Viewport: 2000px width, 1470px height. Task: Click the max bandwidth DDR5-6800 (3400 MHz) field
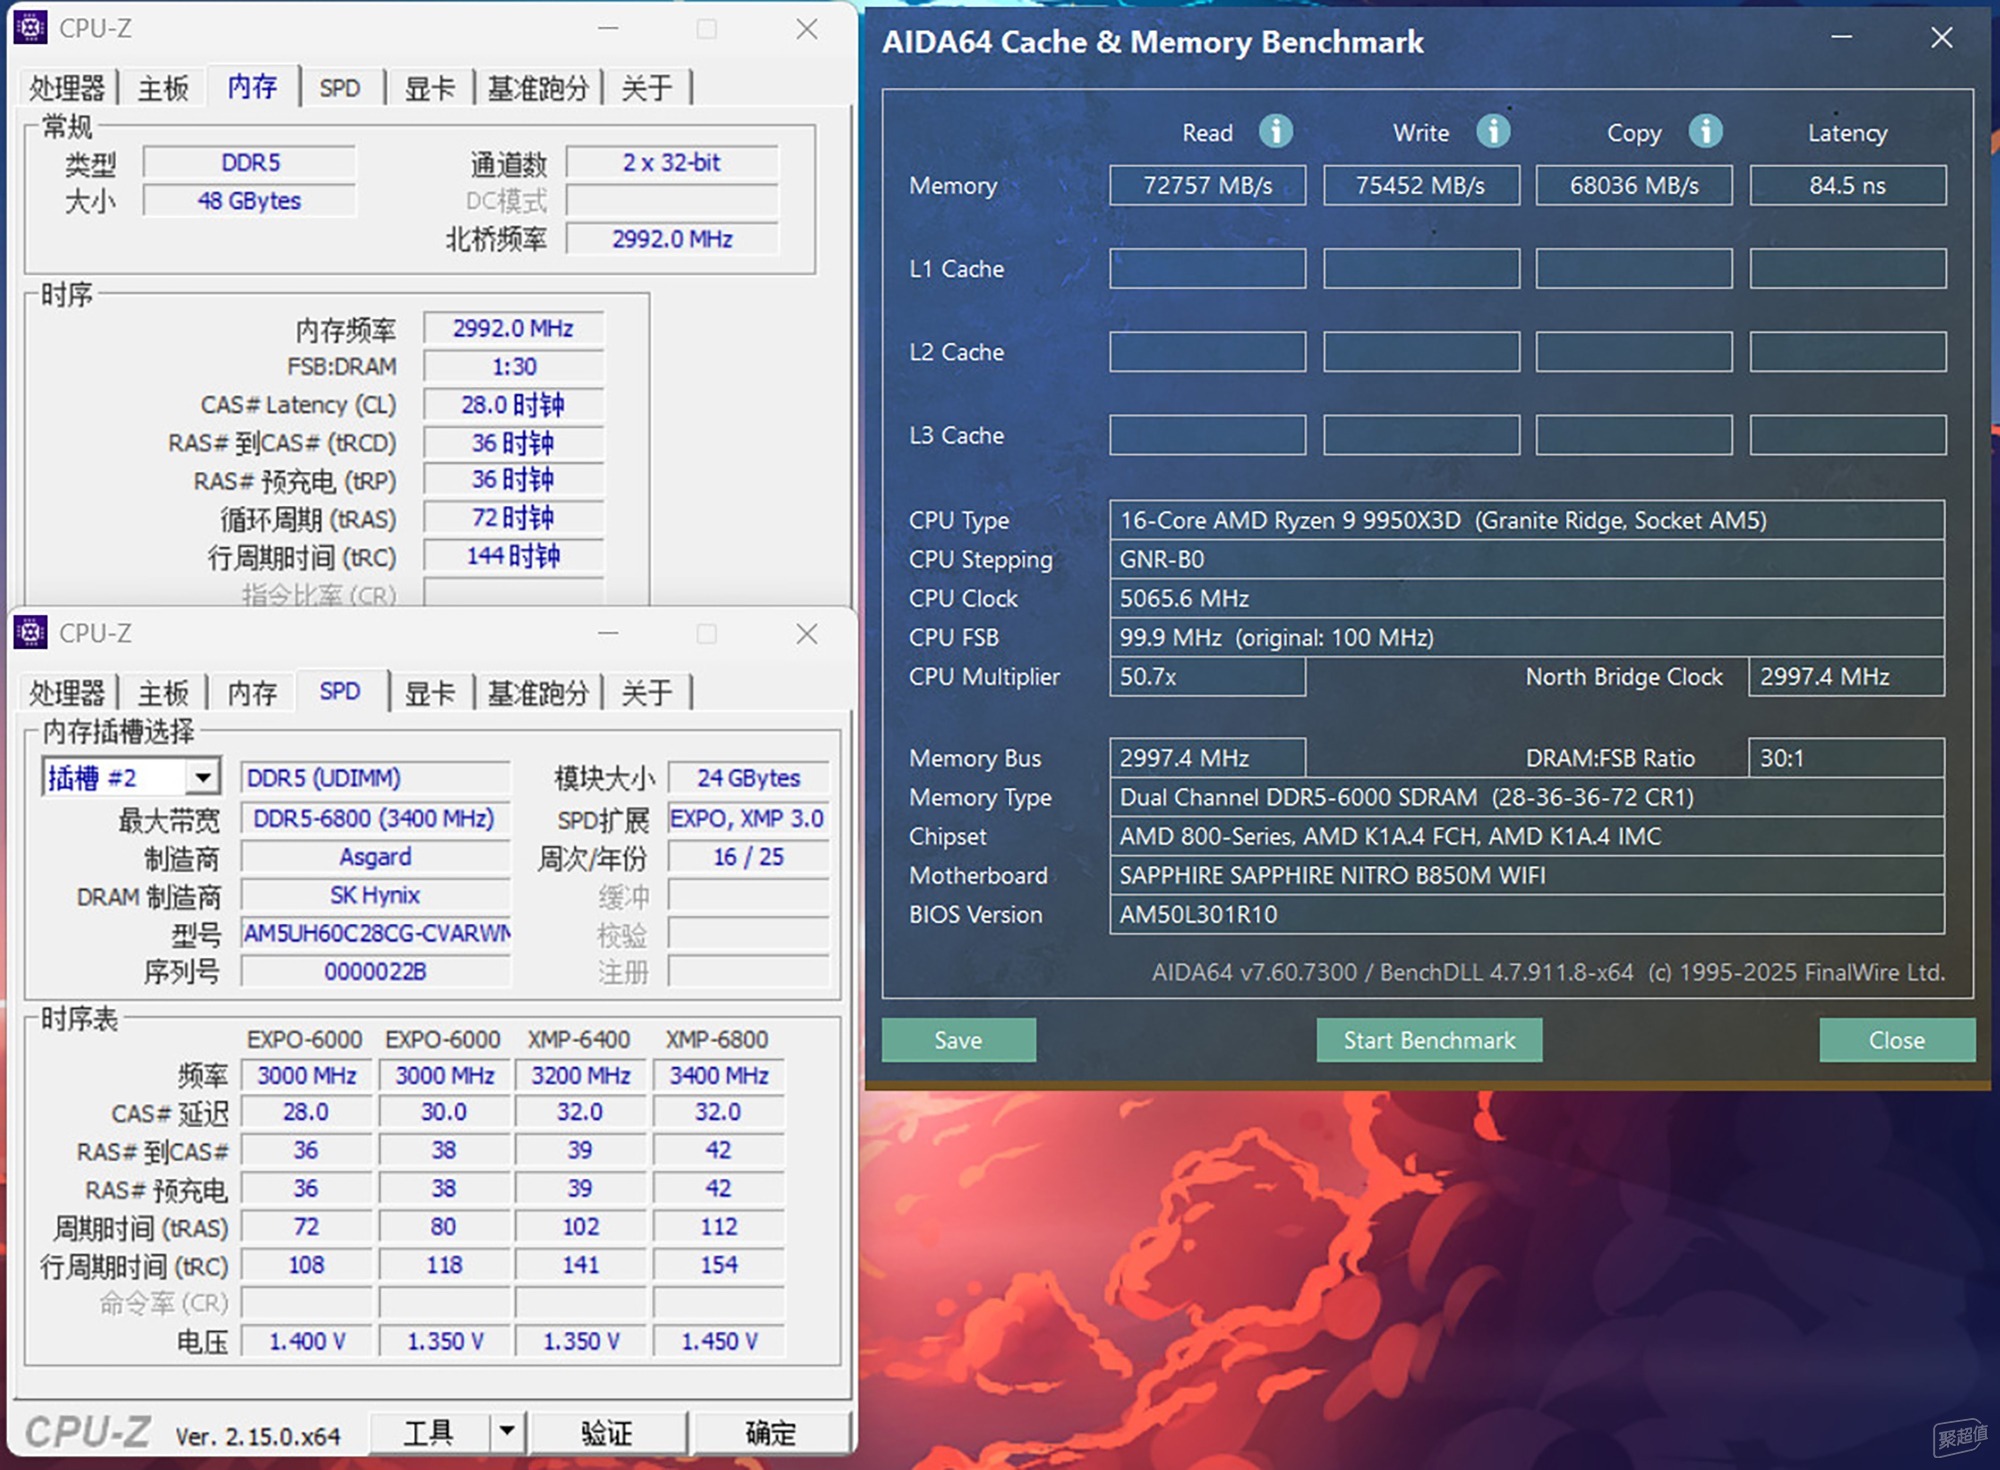[375, 818]
